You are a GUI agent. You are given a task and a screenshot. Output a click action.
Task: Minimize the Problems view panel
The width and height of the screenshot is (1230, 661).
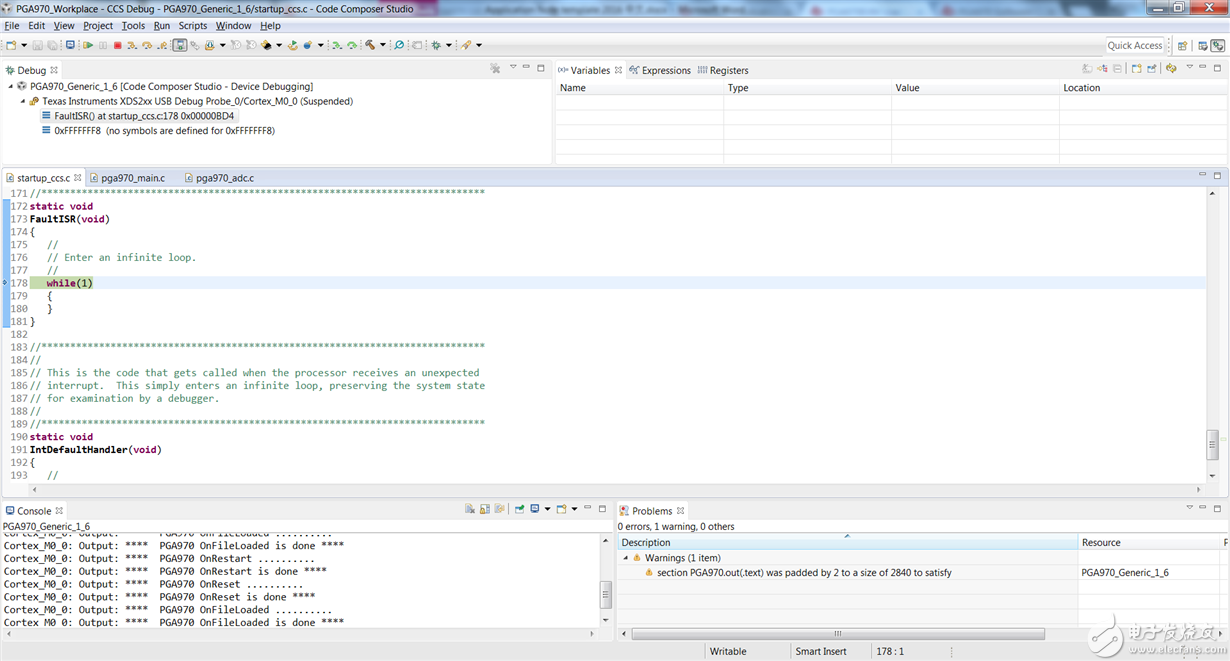point(1204,508)
